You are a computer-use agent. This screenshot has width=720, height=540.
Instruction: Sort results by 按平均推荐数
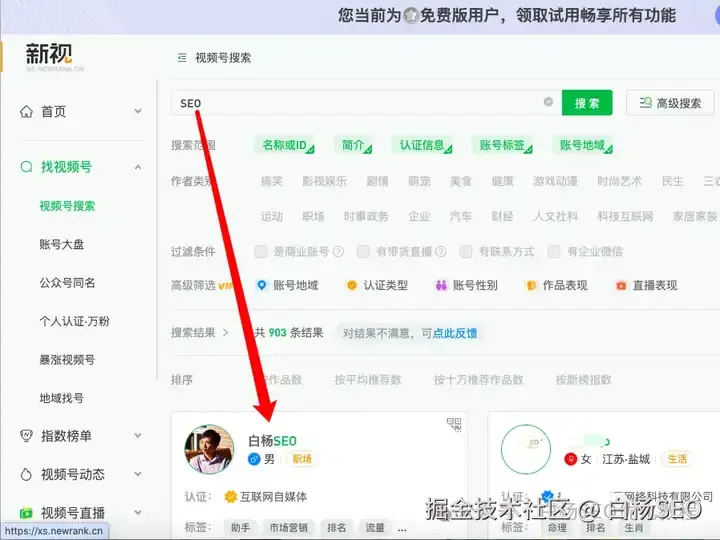368,380
